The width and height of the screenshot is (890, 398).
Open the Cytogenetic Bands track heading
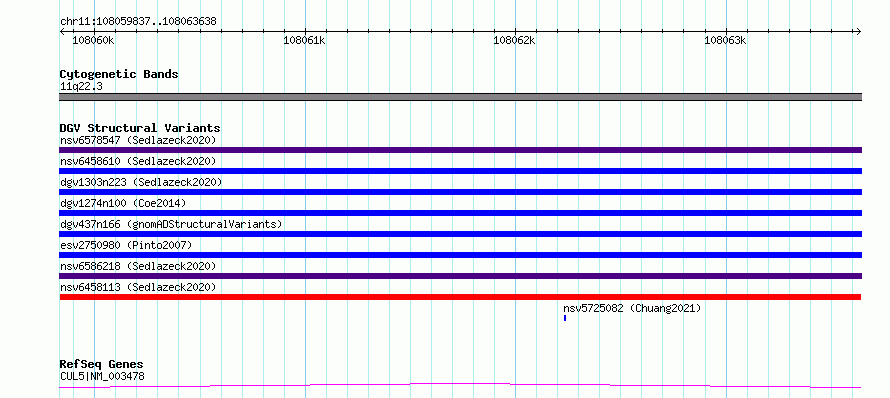[119, 74]
